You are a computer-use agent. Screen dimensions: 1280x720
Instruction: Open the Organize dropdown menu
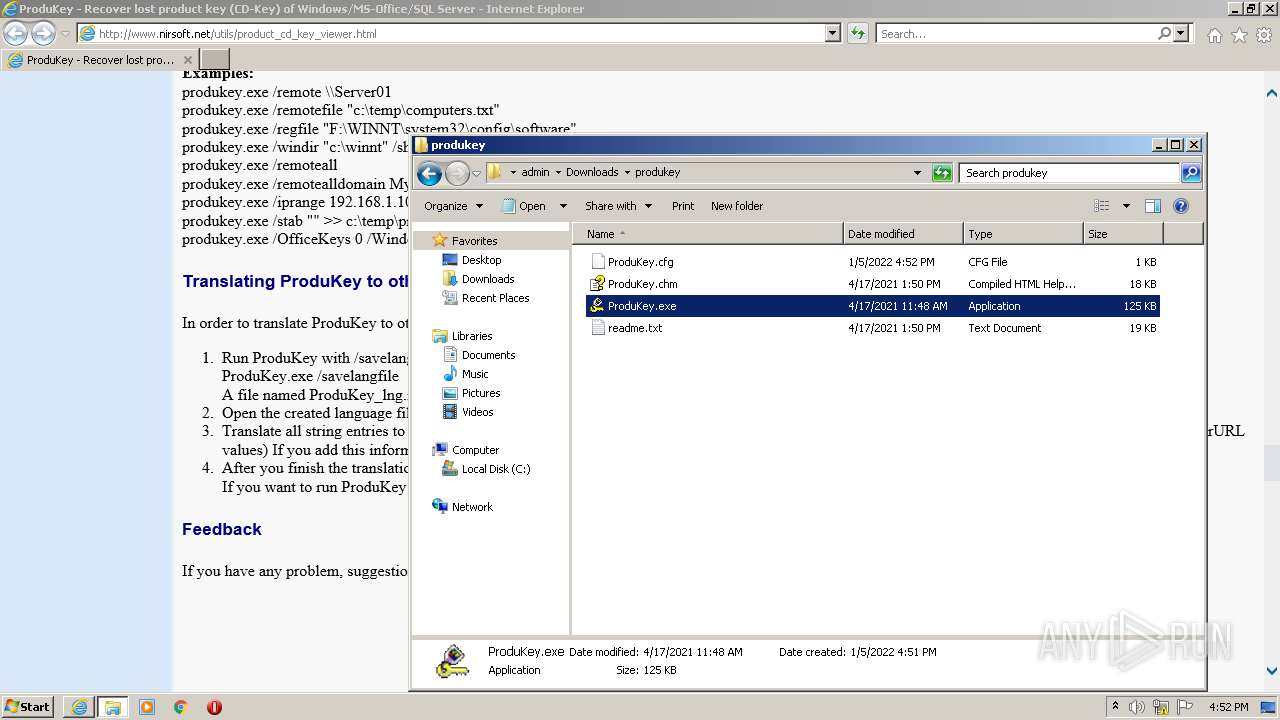tap(453, 206)
